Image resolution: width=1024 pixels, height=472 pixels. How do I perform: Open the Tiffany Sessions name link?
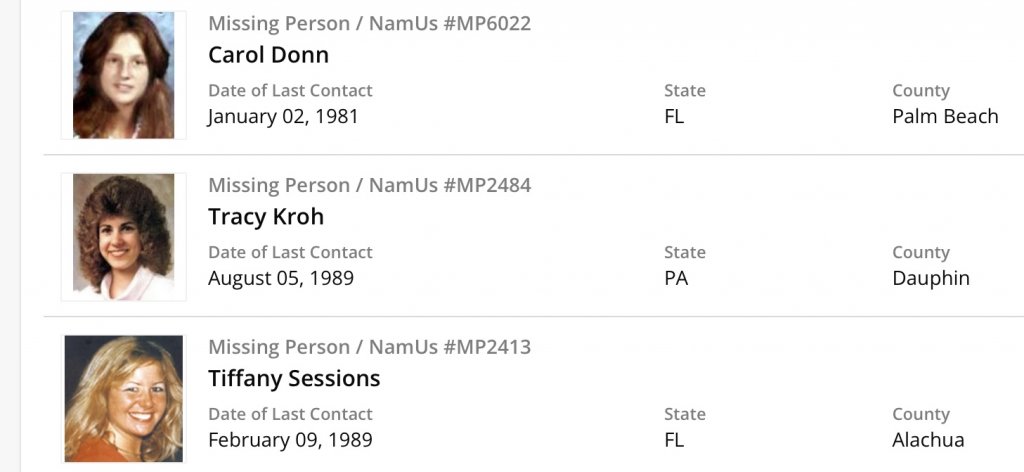[294, 378]
